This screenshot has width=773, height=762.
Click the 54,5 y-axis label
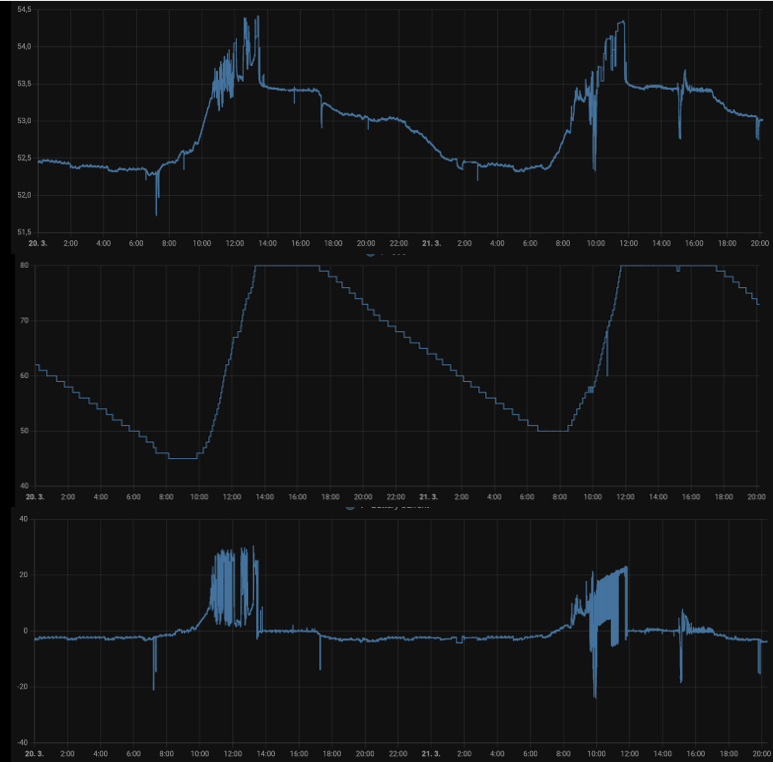coord(24,9)
